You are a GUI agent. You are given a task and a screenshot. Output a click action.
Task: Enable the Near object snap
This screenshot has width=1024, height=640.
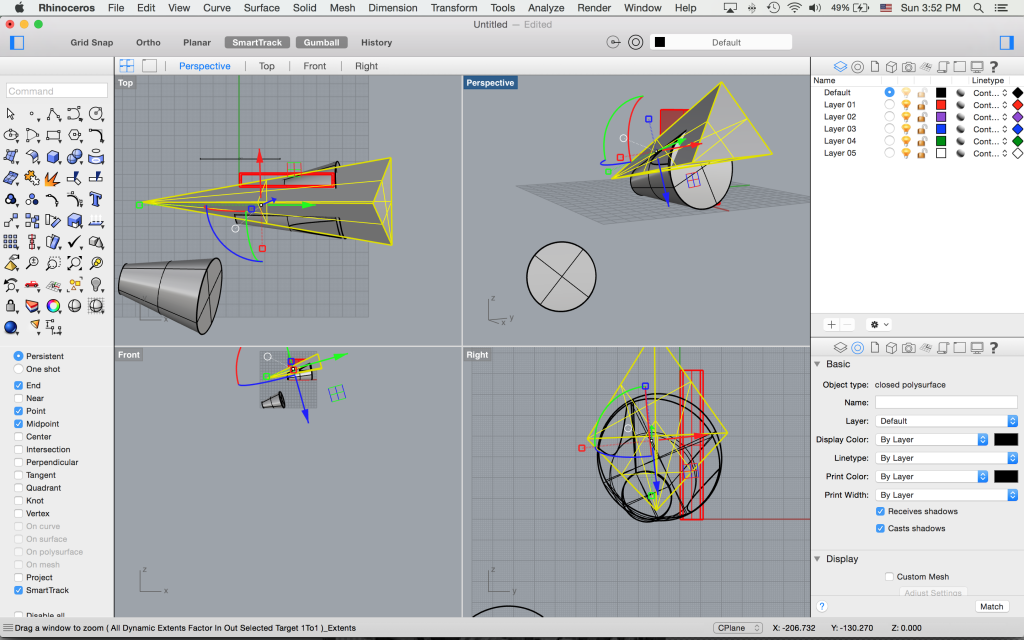tap(18, 398)
